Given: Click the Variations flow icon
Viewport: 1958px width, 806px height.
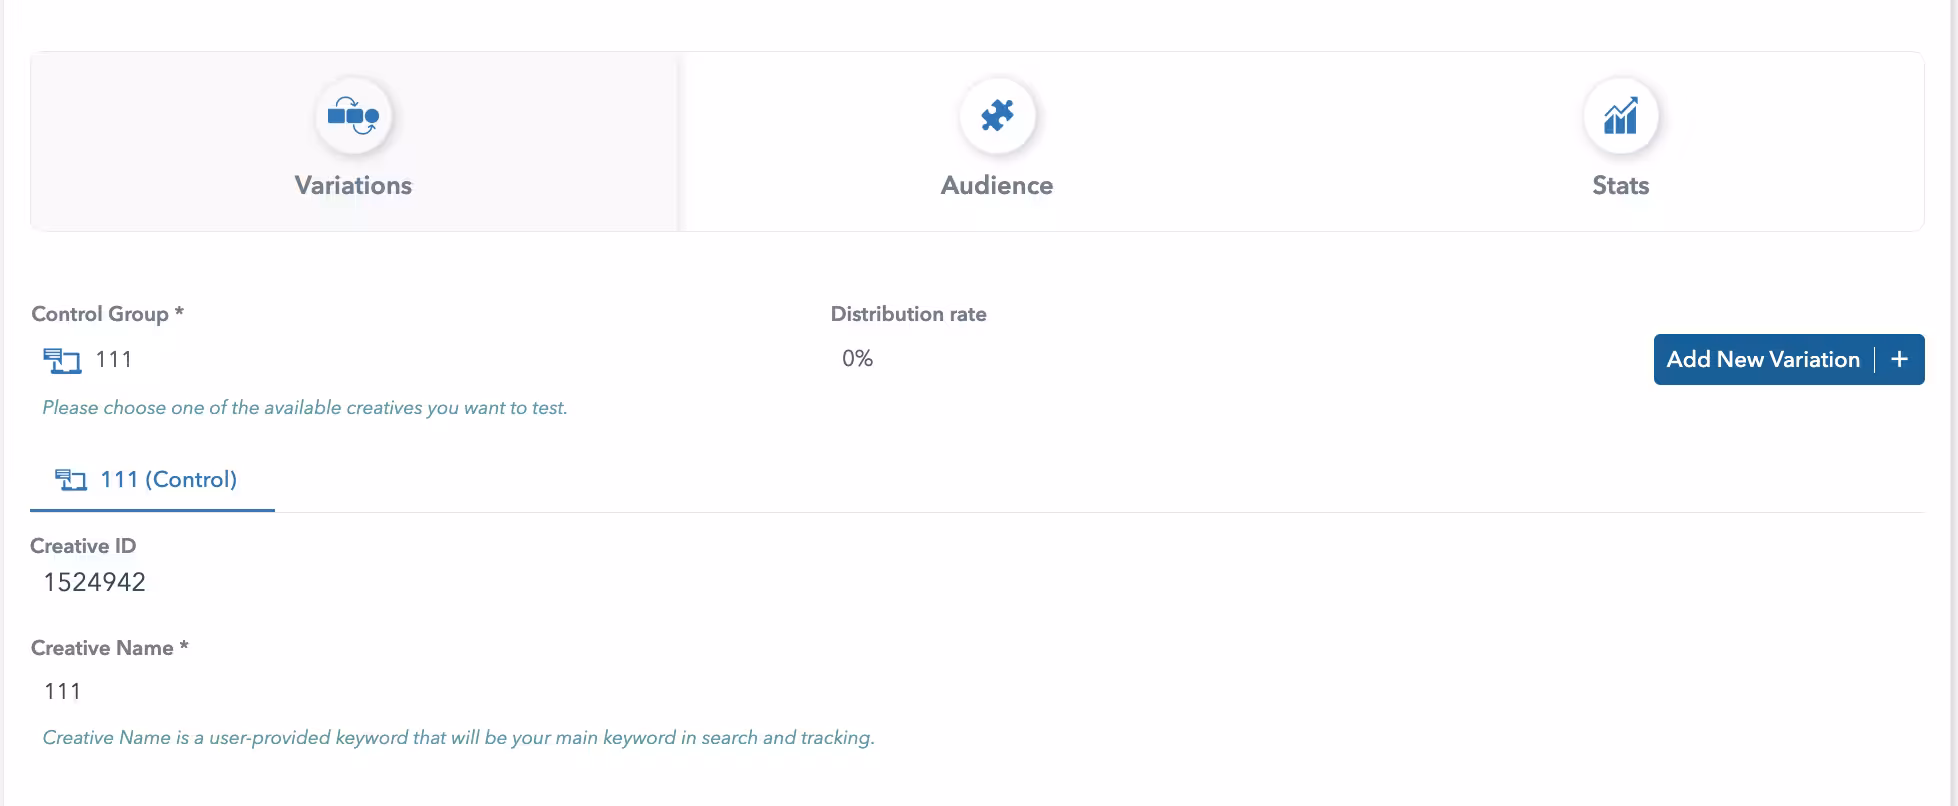Looking at the screenshot, I should (353, 116).
